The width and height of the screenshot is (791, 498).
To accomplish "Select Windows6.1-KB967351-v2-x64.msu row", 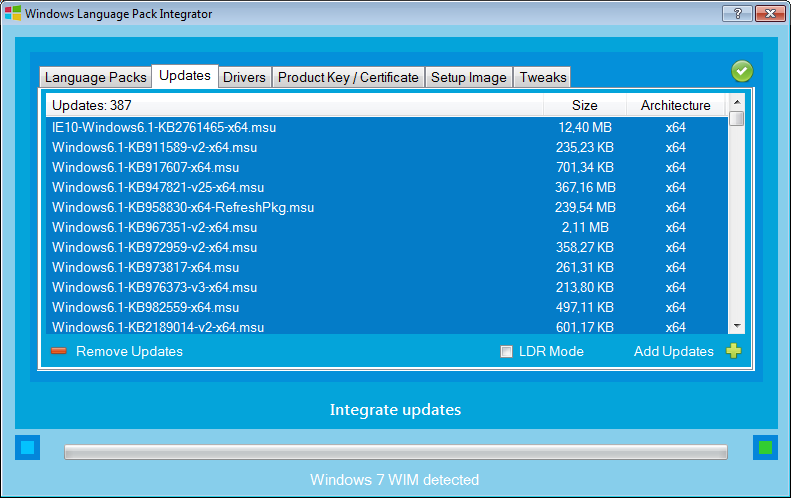I will (387, 228).
